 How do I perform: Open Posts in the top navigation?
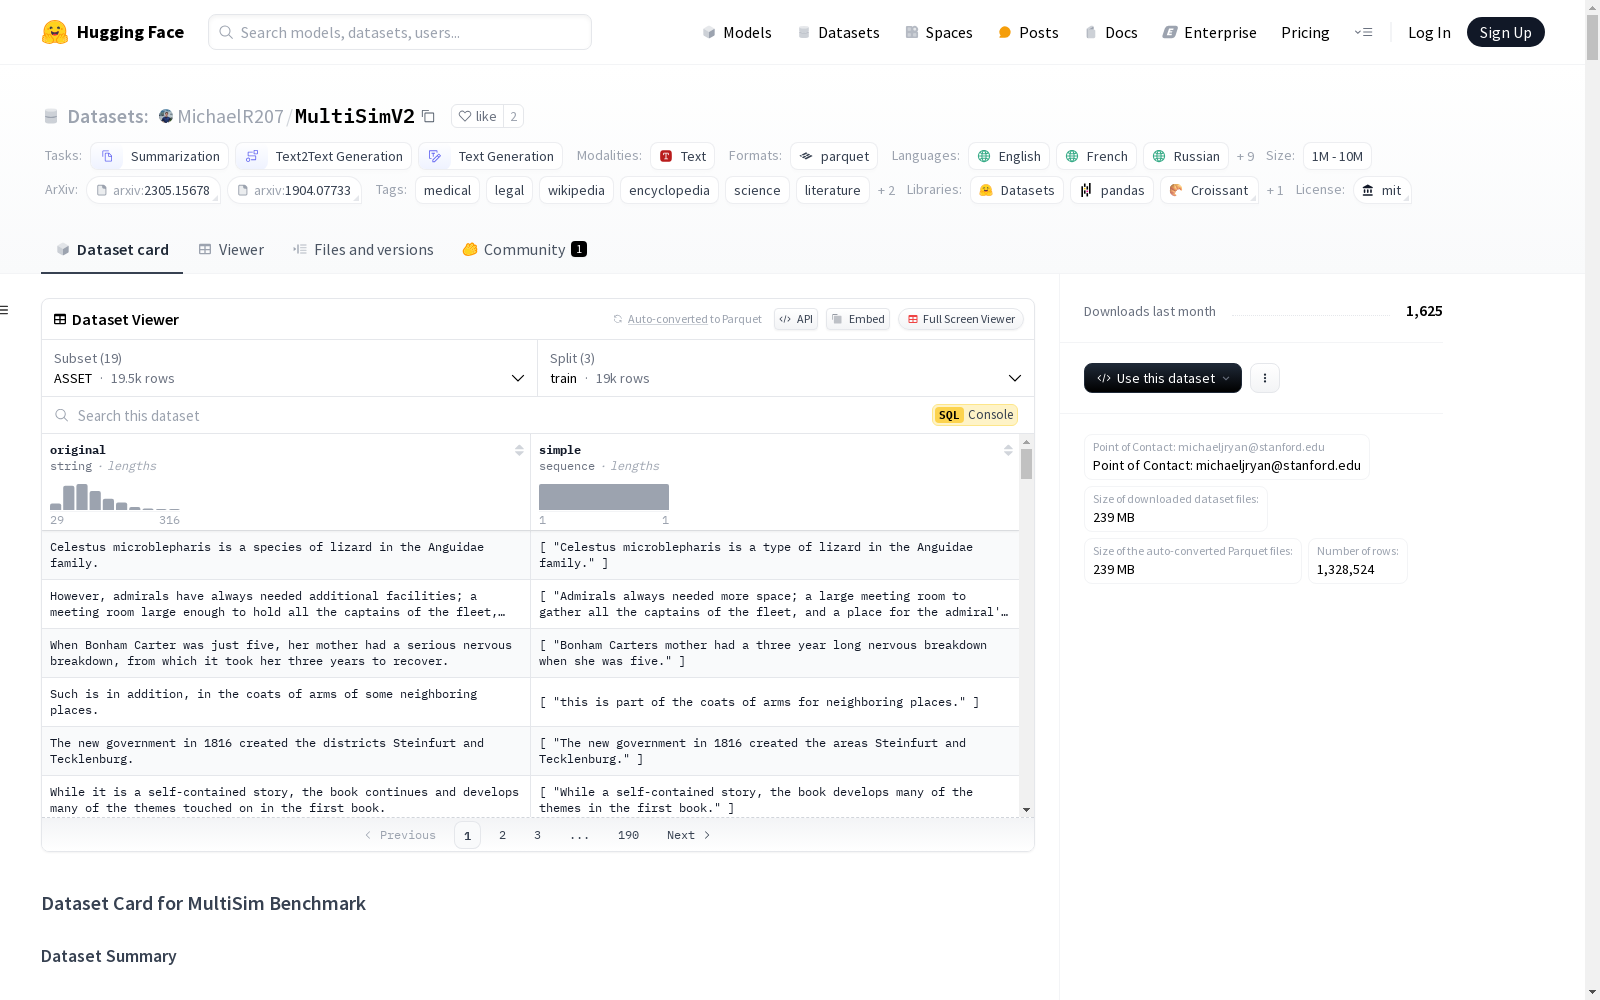1028,32
